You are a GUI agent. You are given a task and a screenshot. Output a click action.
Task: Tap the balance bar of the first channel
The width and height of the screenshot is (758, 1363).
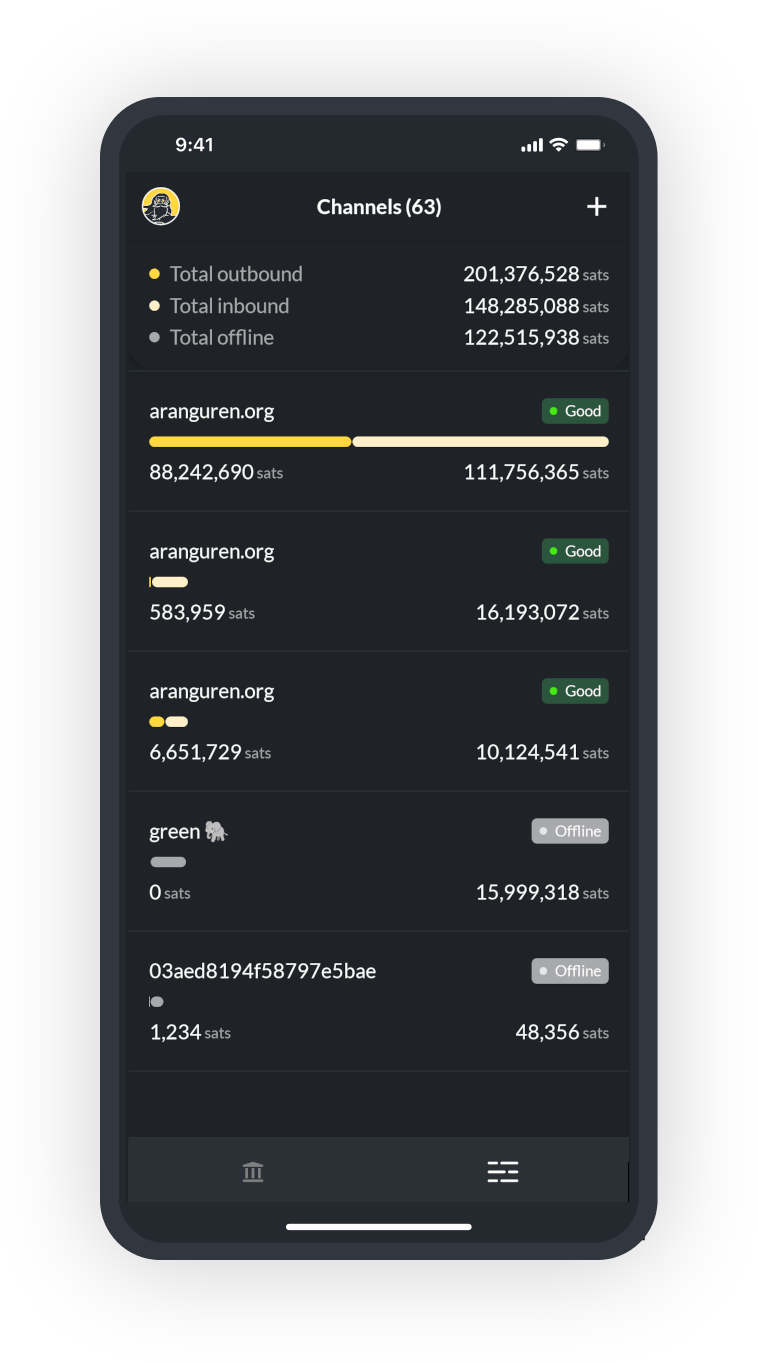379,441
